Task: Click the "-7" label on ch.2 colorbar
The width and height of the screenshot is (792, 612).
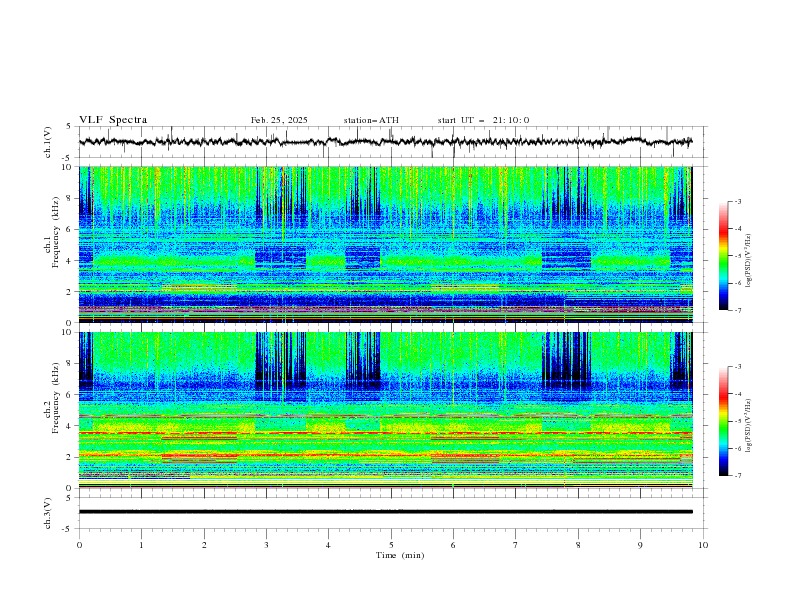Action: point(737,476)
